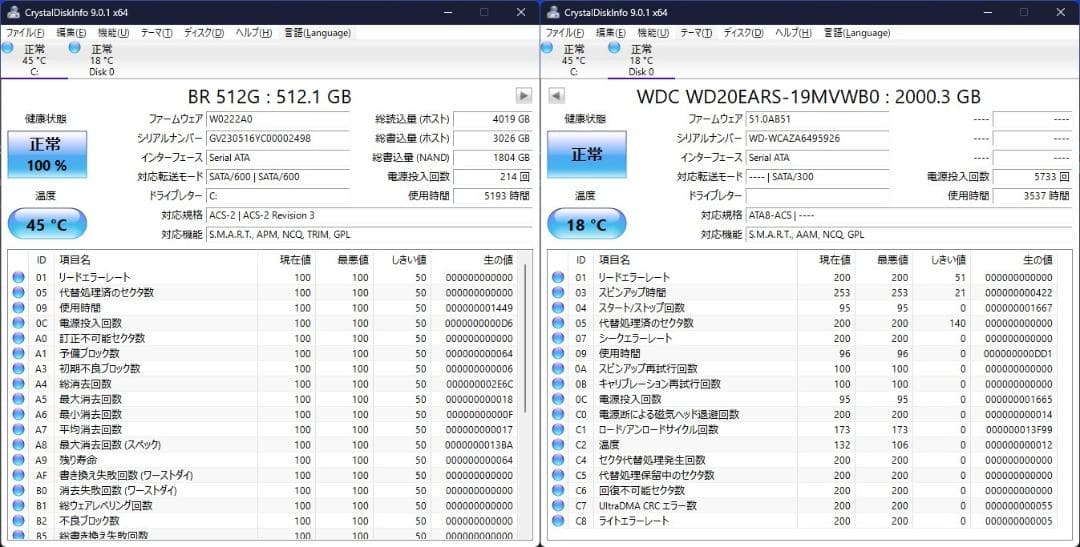
Task: Click 総ウェアレベリング回数 row
Action: 265,506
